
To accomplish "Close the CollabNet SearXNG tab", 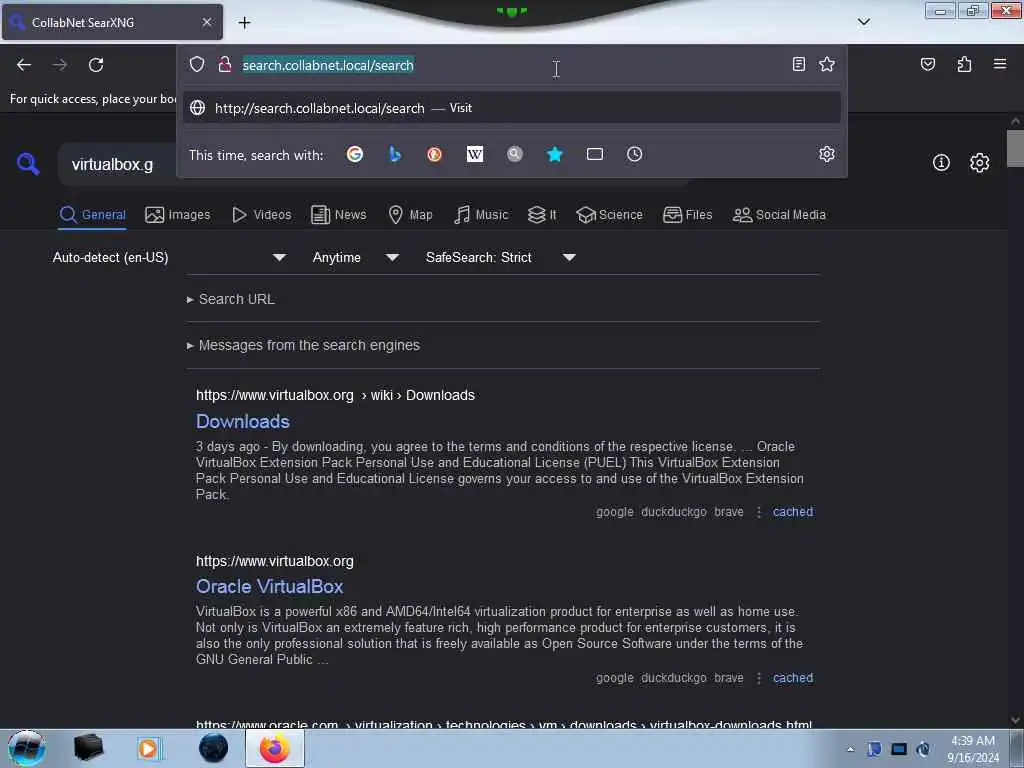I will click(206, 22).
